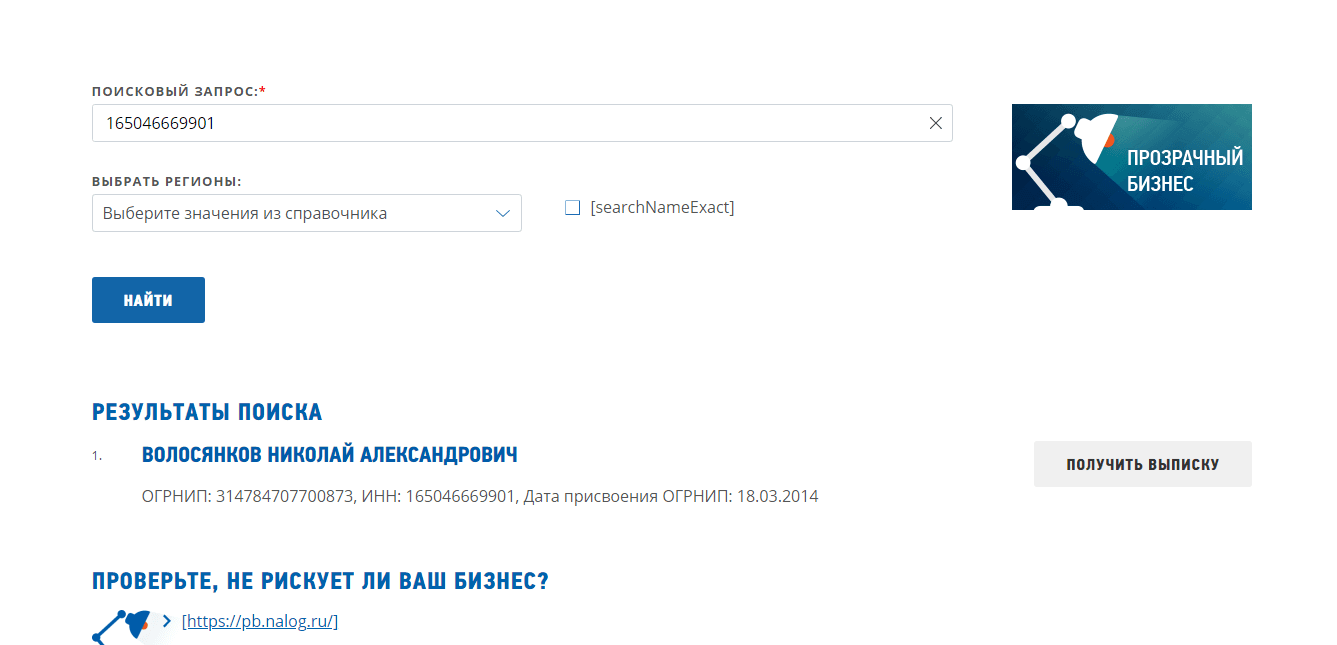This screenshot has height=645, width=1337.
Task: Click the ПОИСКОВЫЙ ЗАПРОС field label
Action: 176,91
